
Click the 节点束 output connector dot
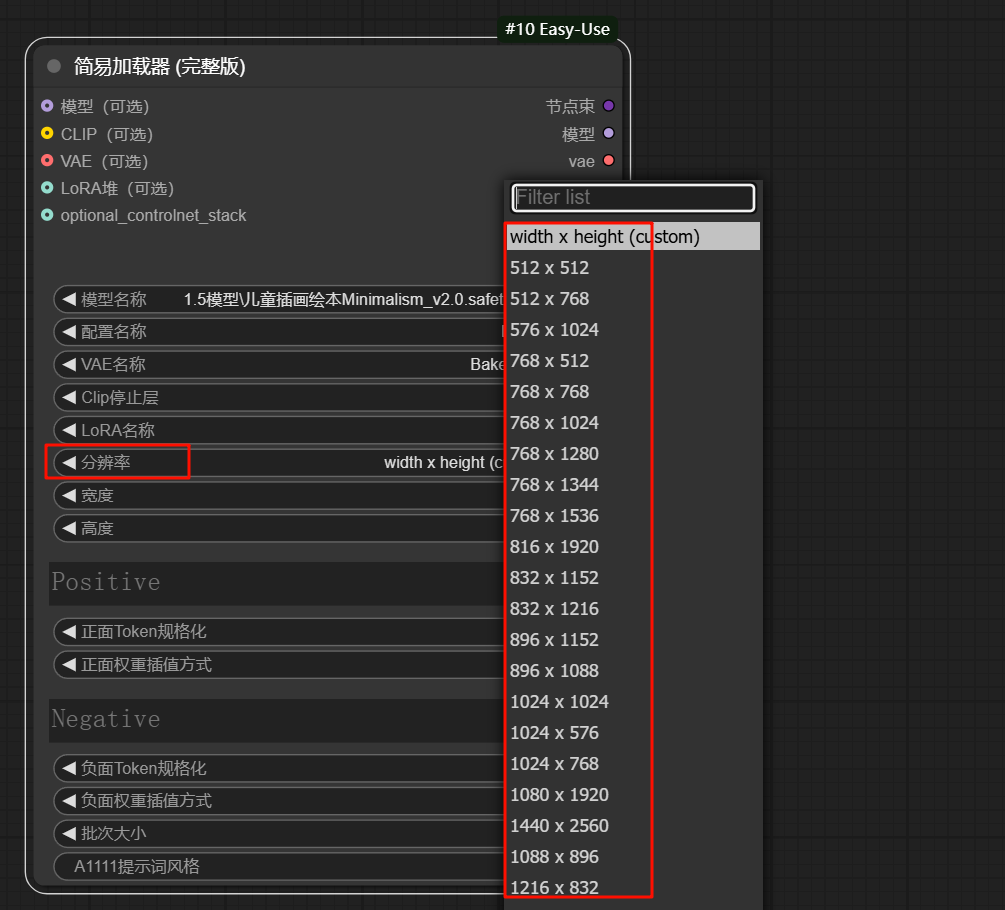(x=610, y=106)
